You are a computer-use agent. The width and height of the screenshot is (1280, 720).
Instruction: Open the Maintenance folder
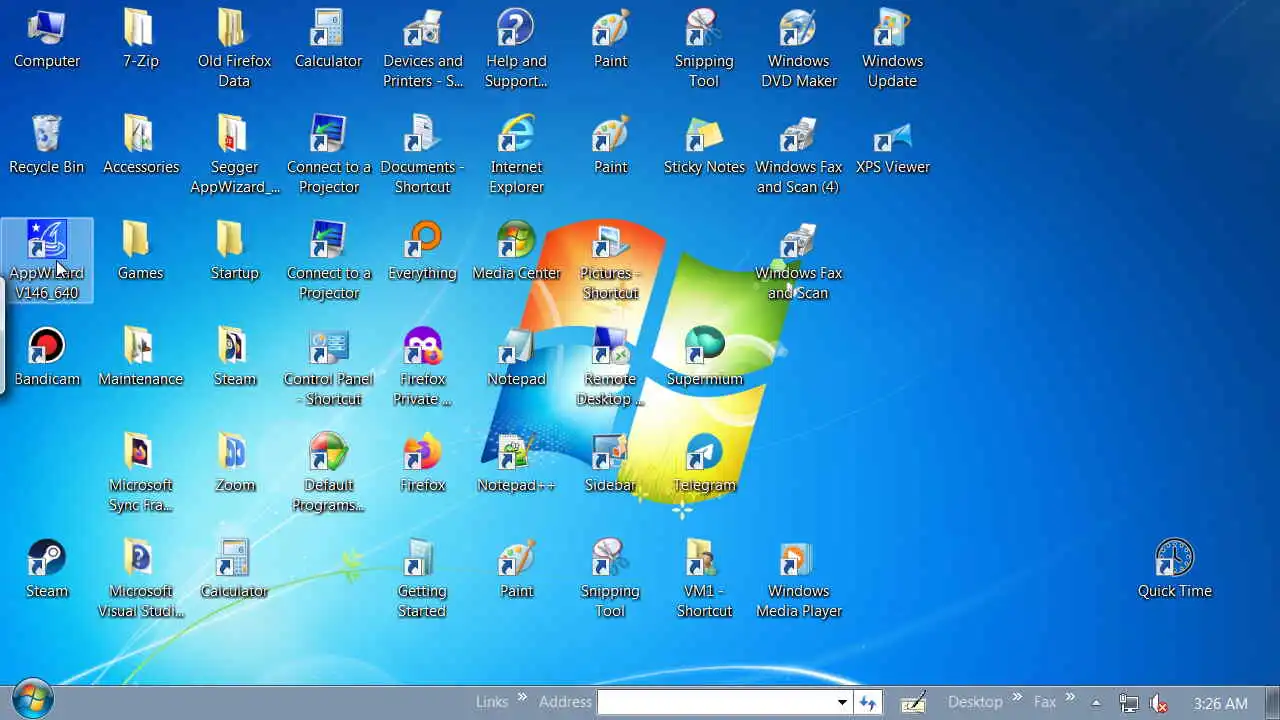tap(141, 358)
